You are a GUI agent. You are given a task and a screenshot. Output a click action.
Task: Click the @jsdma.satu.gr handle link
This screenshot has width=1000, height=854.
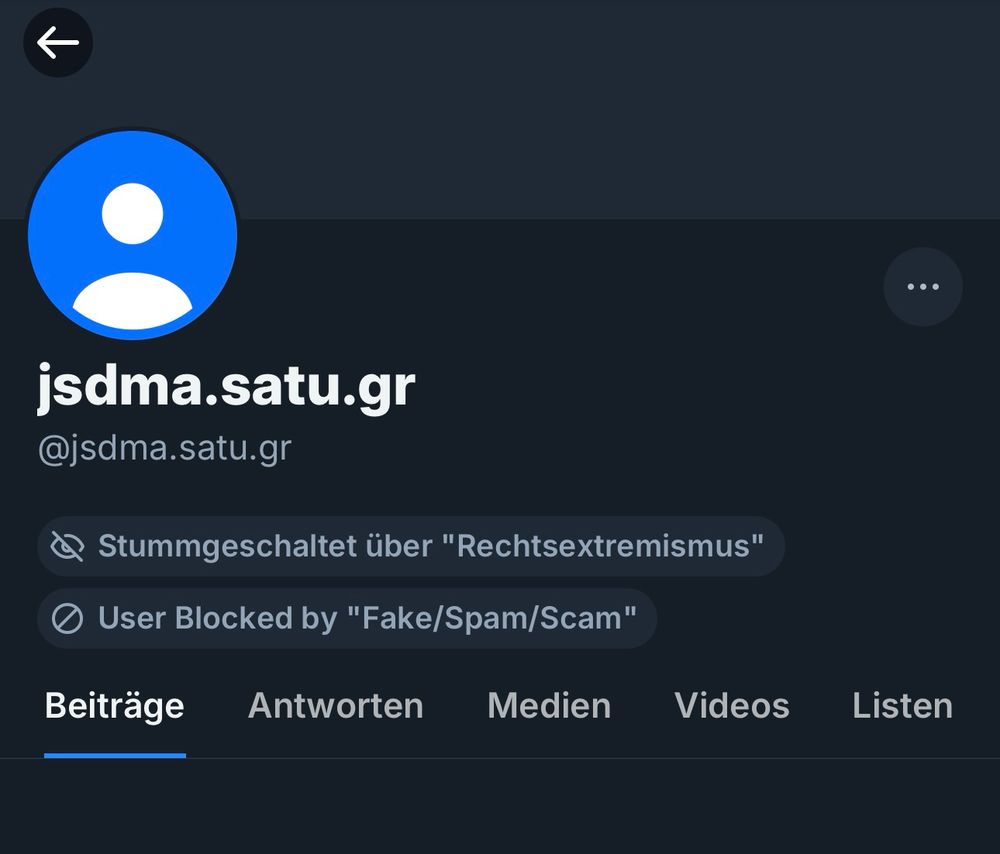point(163,447)
